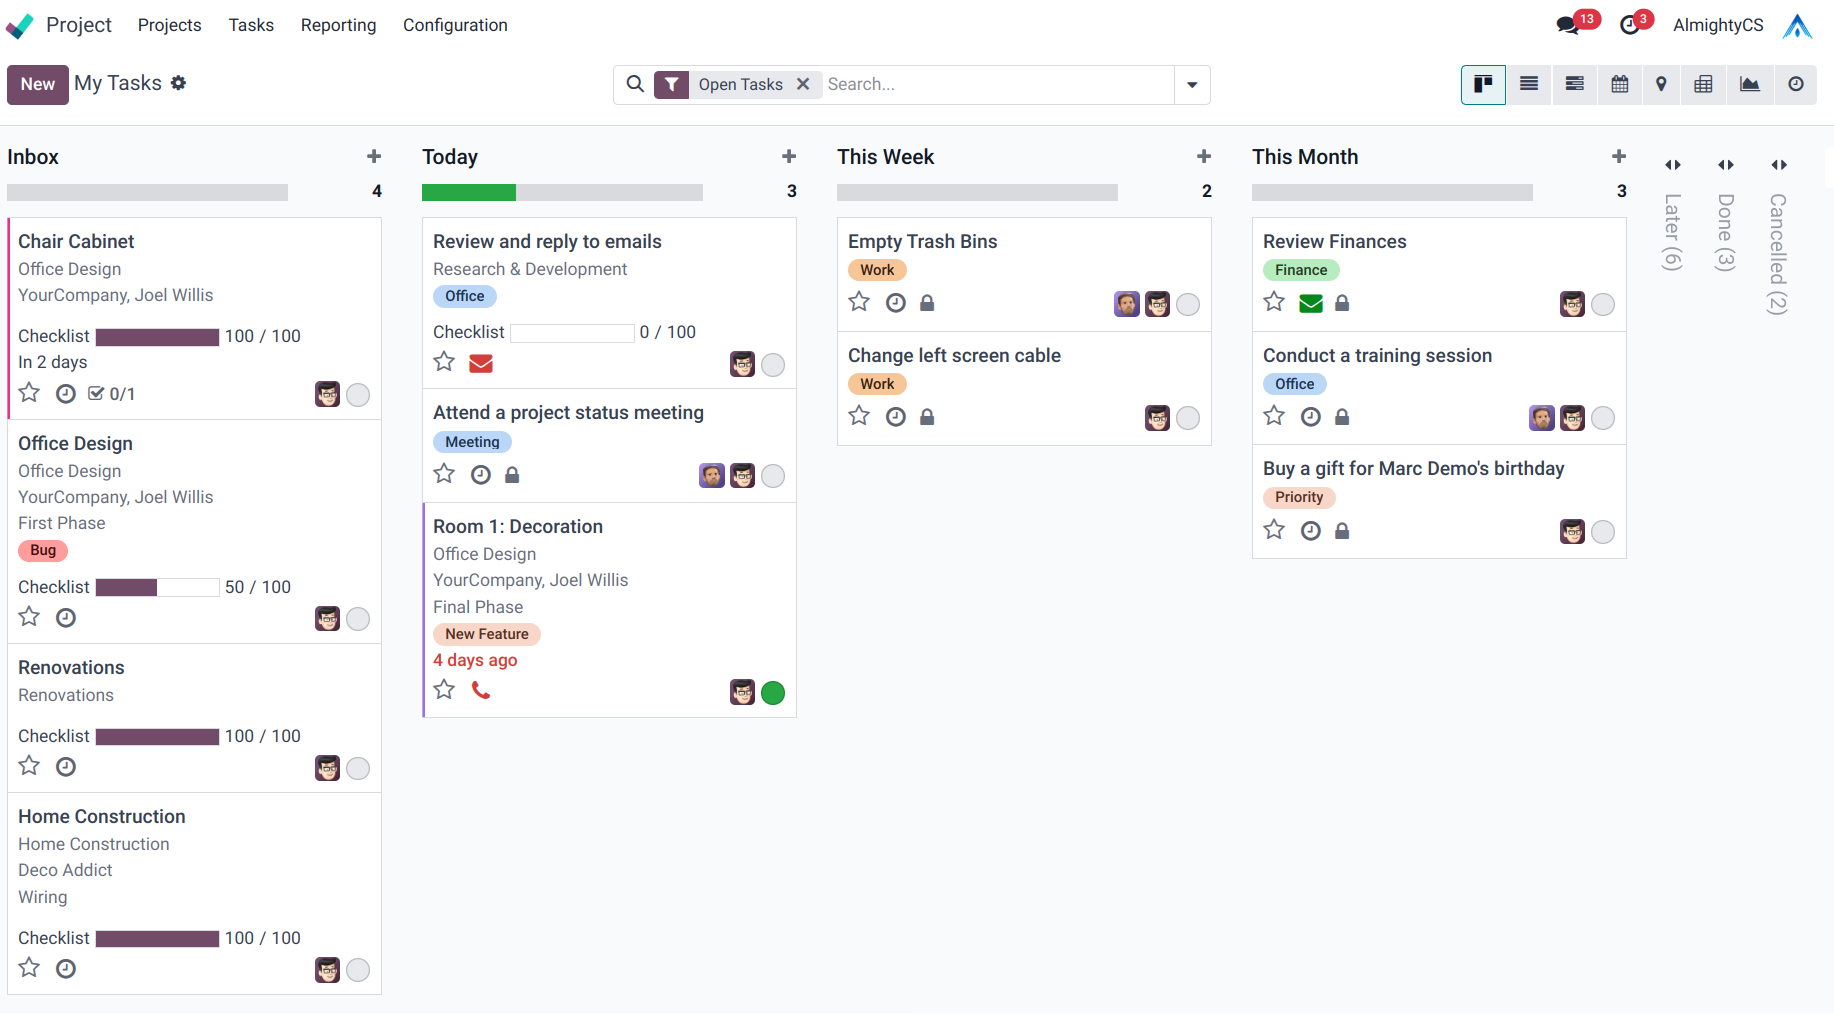Toggle priority star on Review Finances

(1274, 302)
